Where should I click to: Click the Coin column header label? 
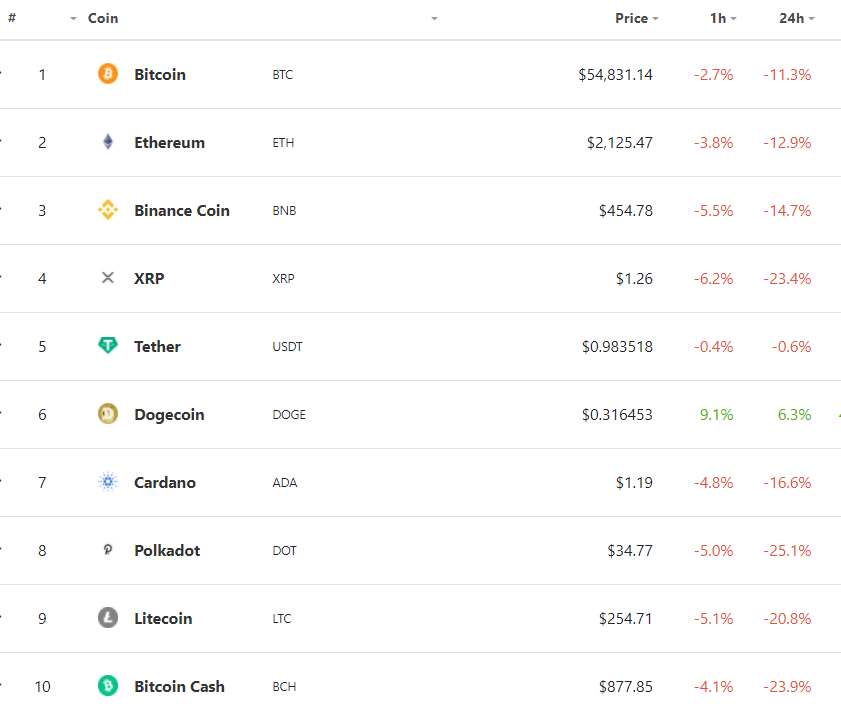(103, 18)
